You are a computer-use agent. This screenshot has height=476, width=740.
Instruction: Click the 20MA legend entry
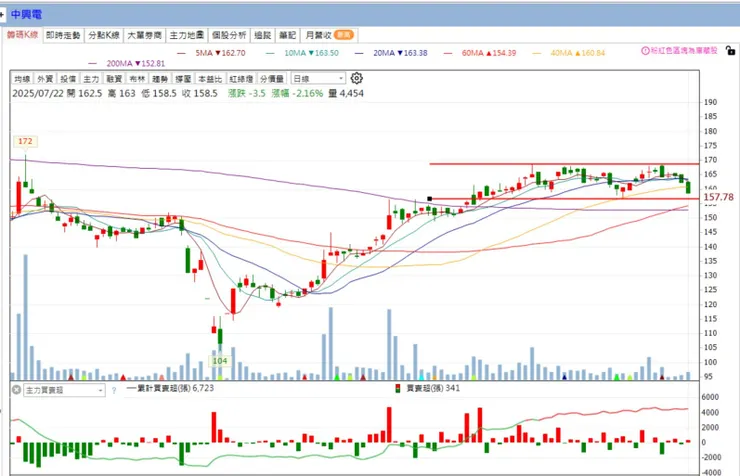(391, 53)
